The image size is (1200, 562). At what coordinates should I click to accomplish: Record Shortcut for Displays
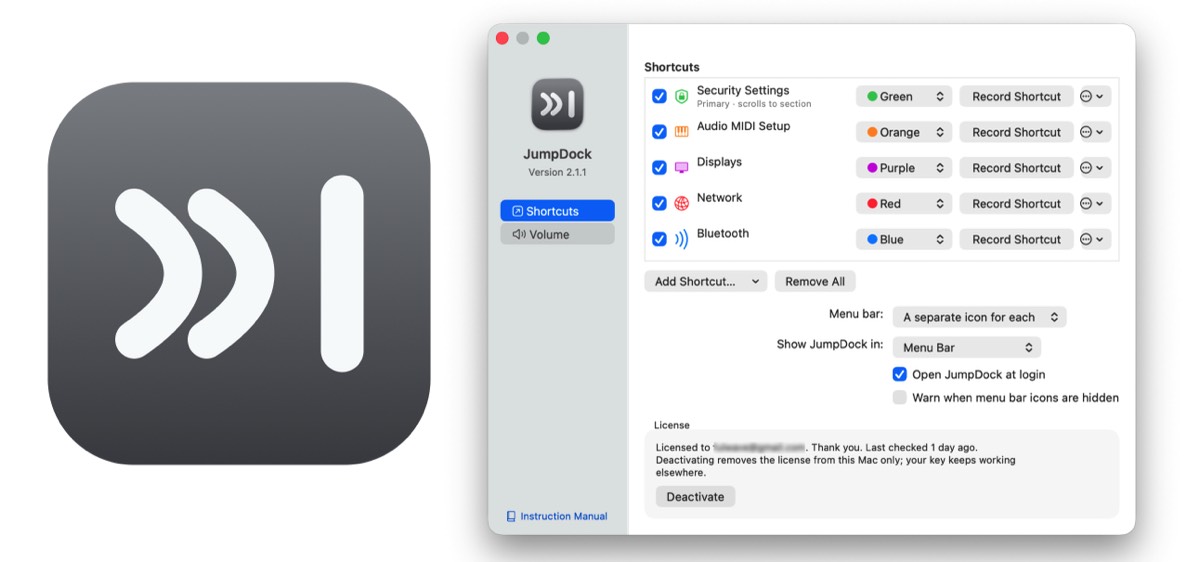pos(1017,168)
